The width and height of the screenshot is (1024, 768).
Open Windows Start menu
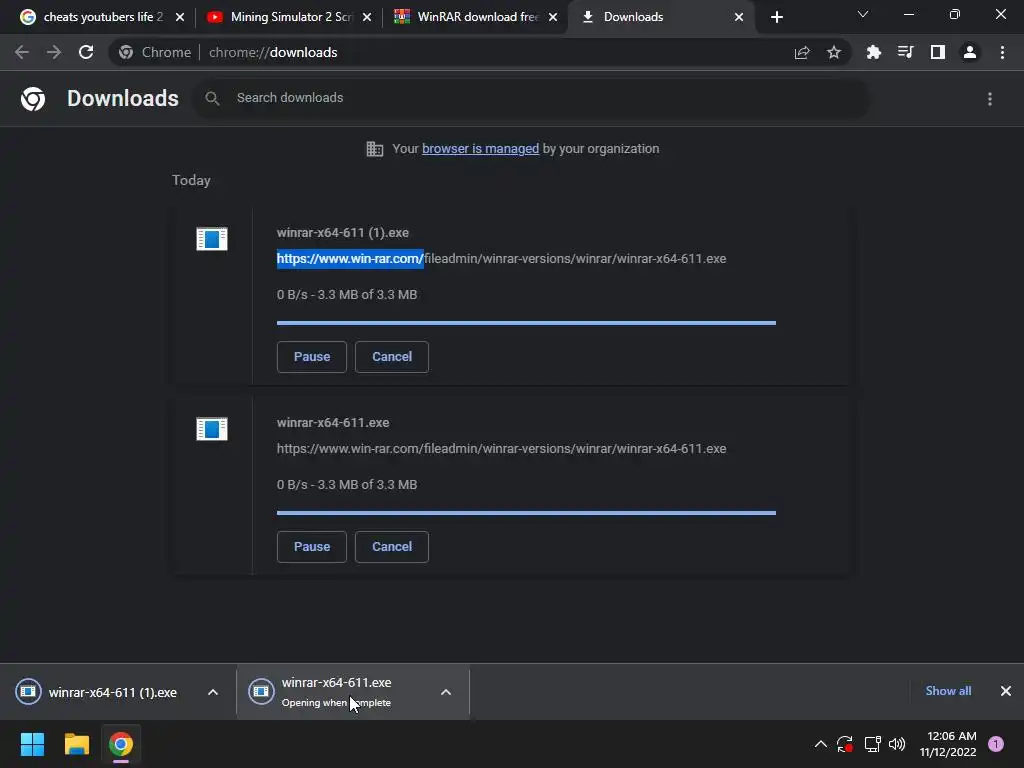click(32, 744)
